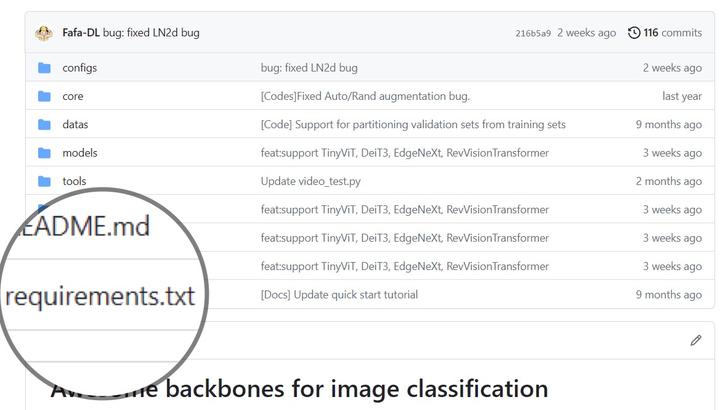This screenshot has height=410, width=720.
Task: Open commit hash 216b5a9
Action: pos(533,33)
